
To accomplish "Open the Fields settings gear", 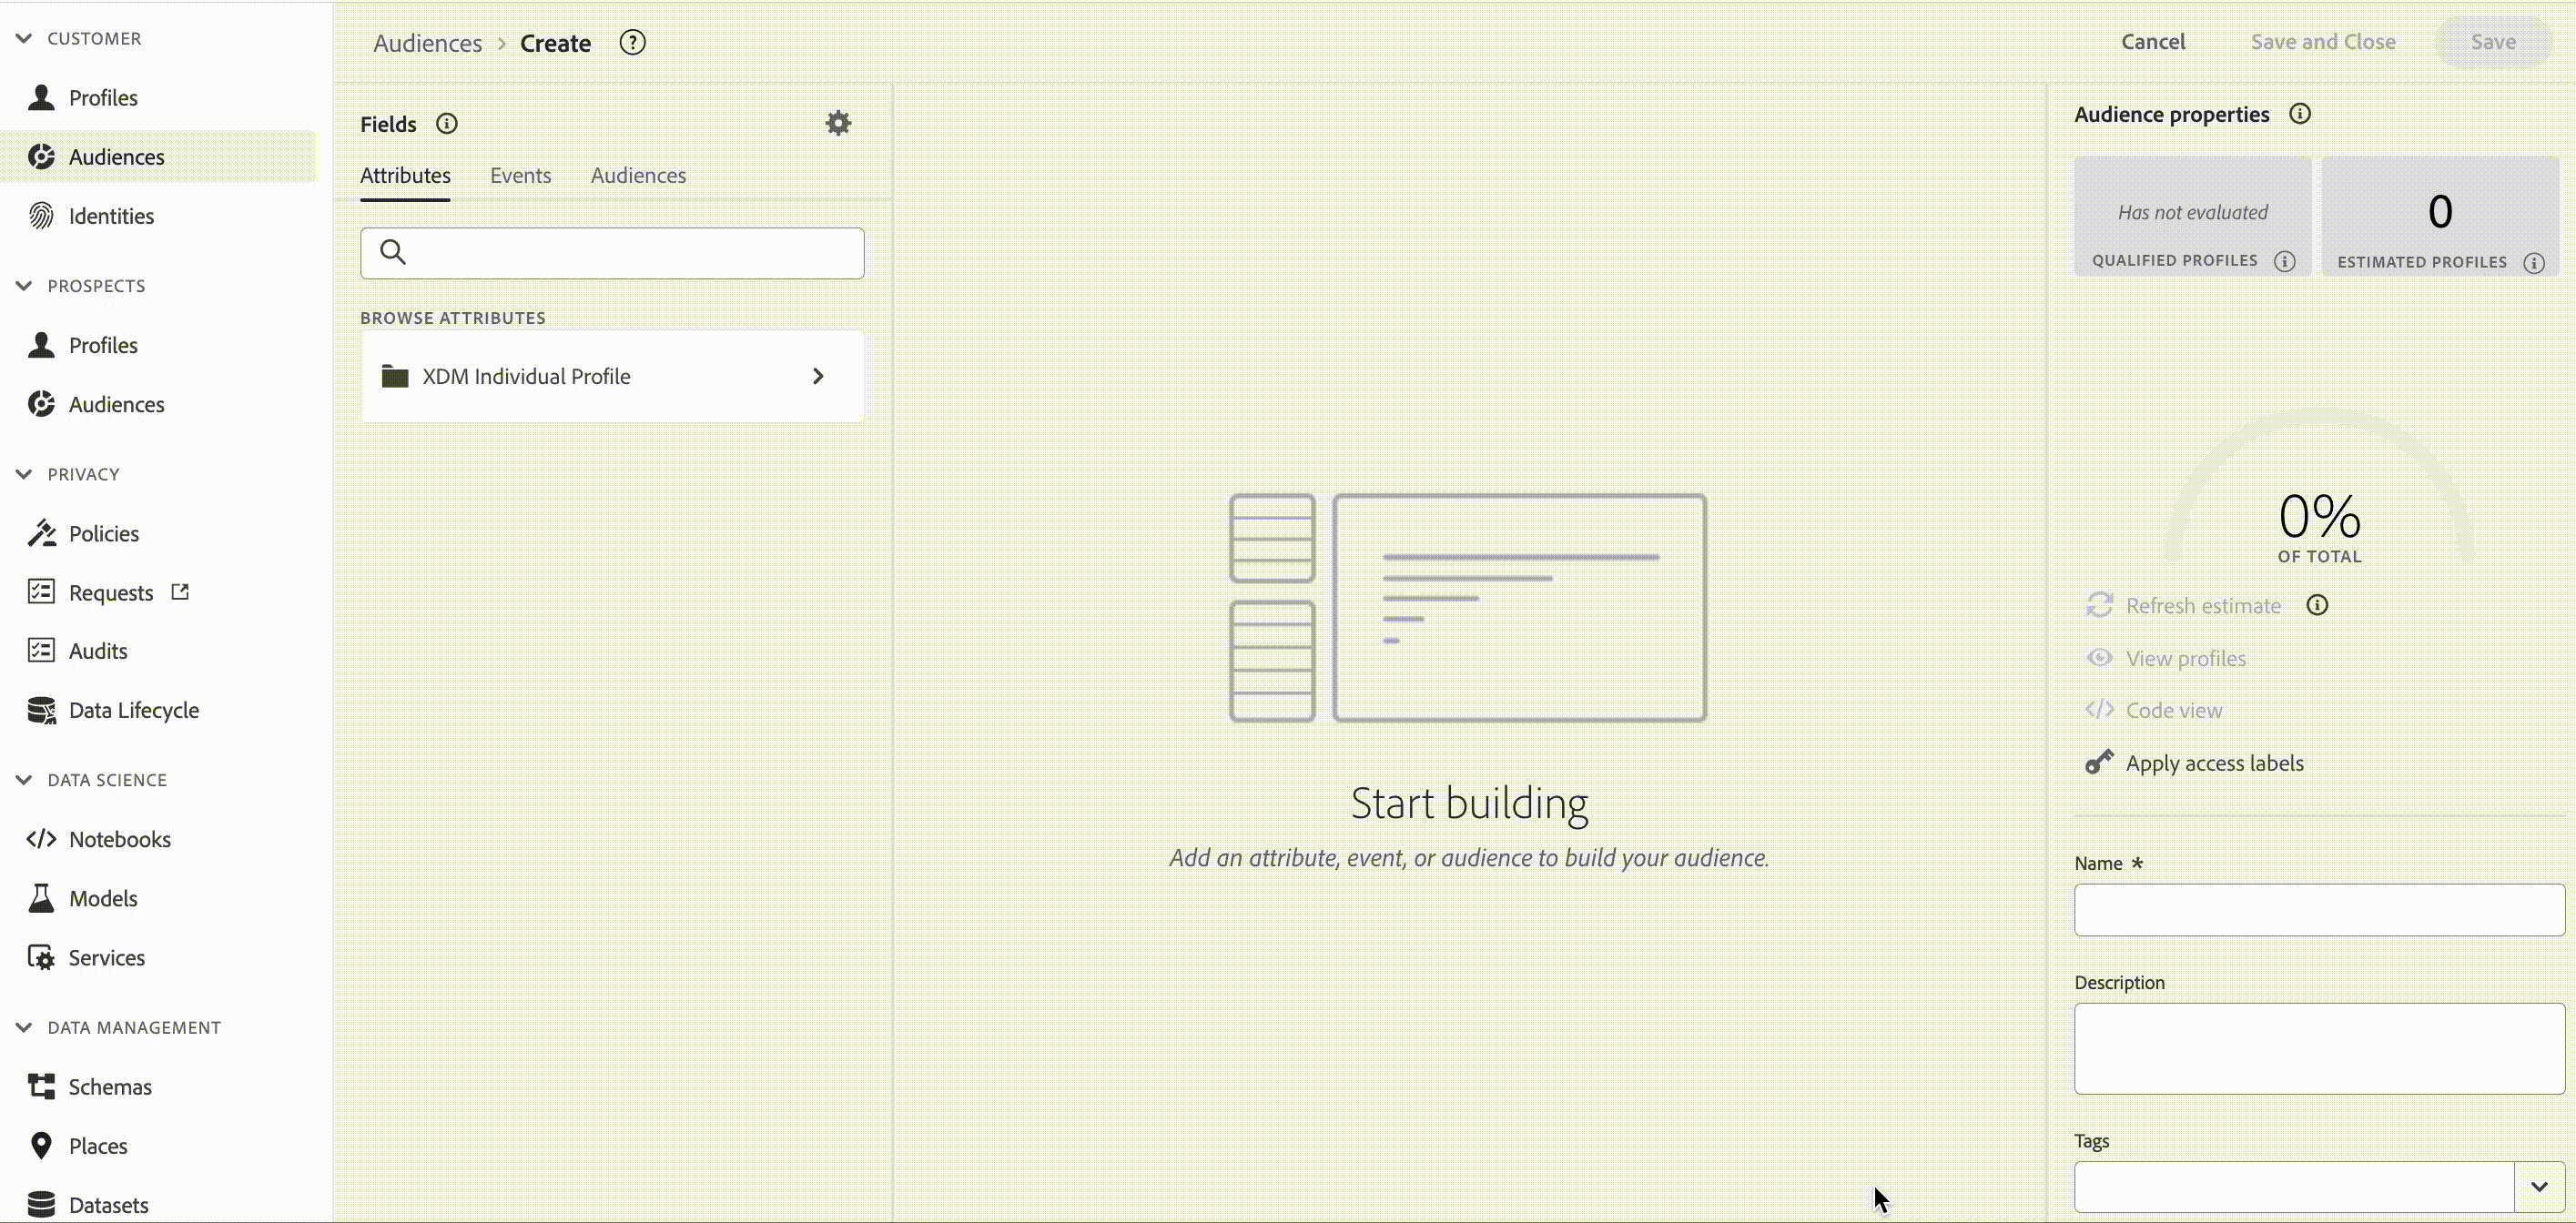I will [x=838, y=123].
